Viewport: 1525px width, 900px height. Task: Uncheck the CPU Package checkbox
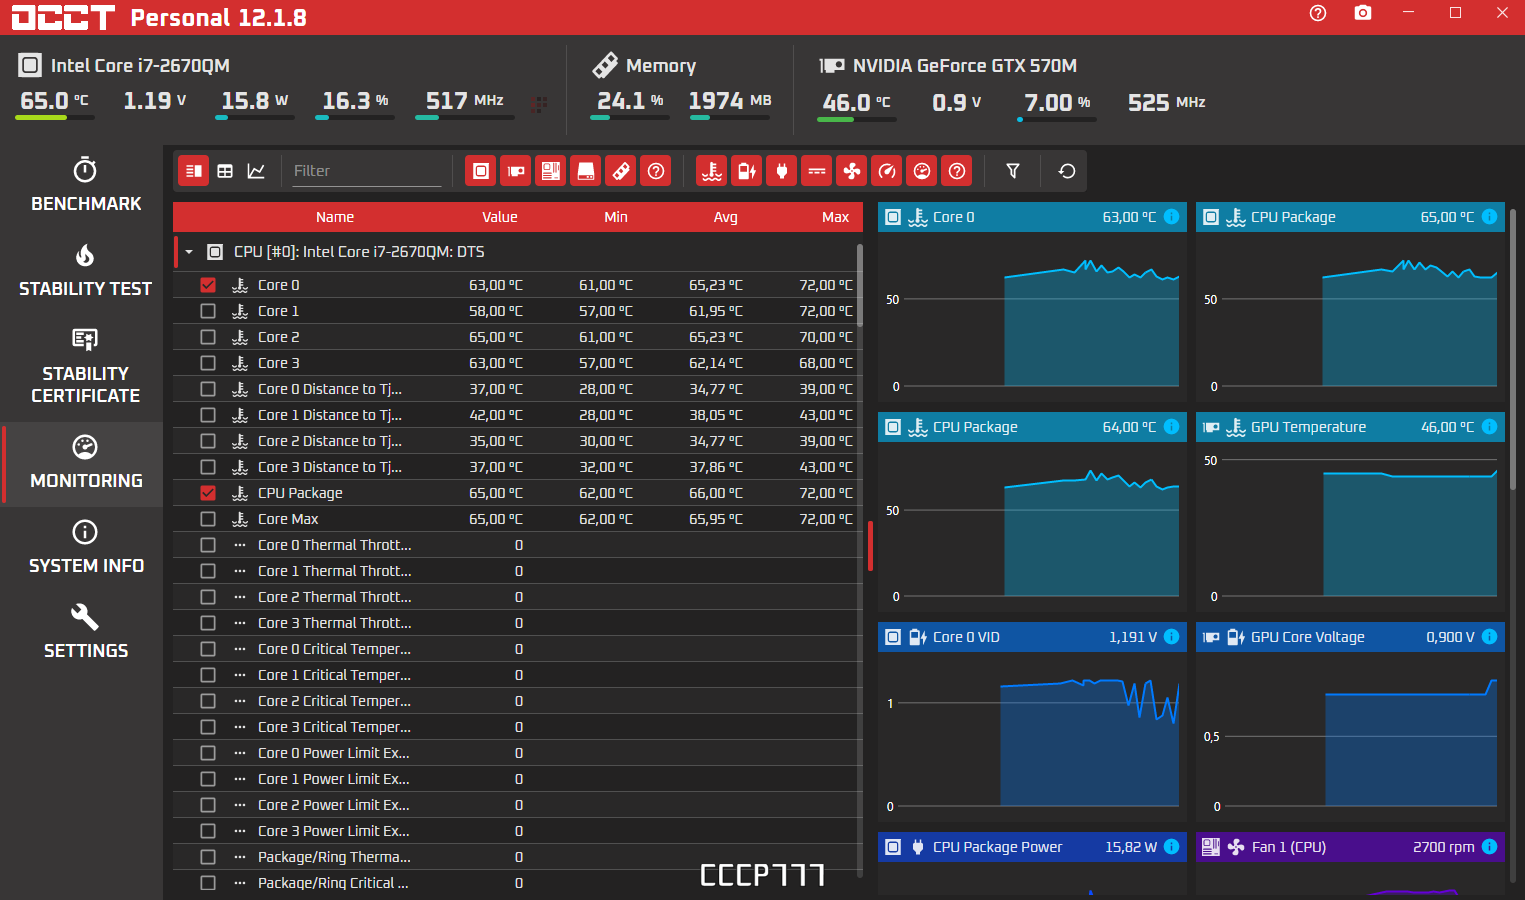tap(208, 493)
